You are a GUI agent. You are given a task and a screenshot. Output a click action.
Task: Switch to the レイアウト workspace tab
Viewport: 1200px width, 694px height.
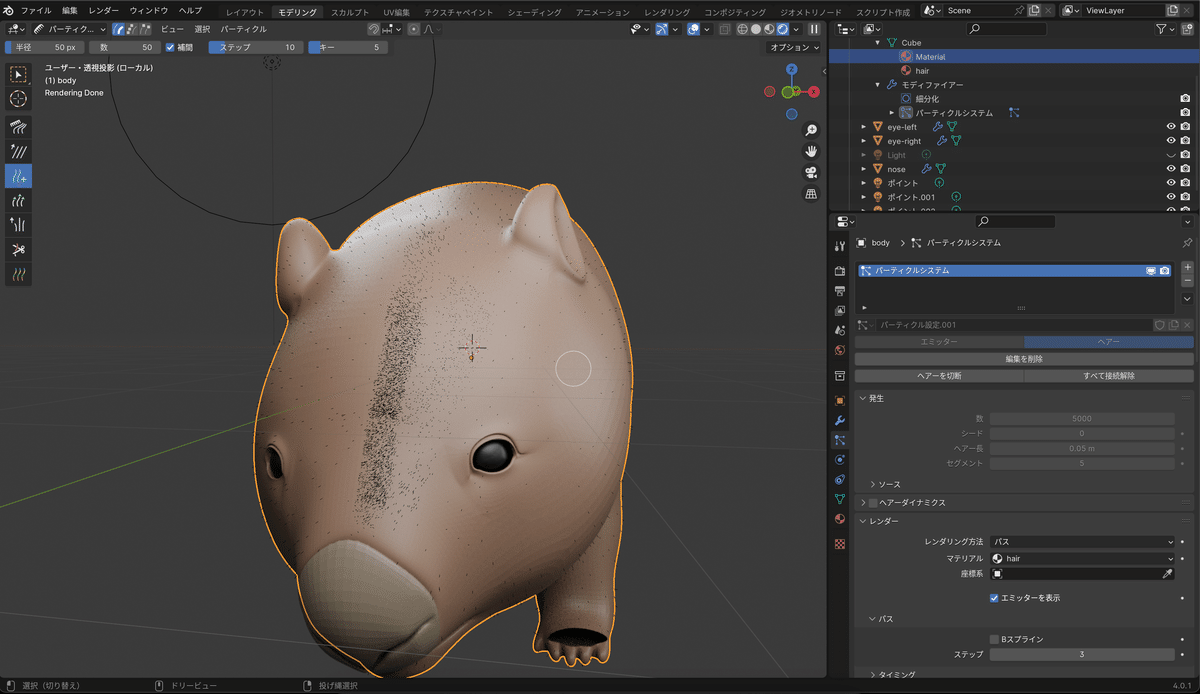[x=245, y=12]
